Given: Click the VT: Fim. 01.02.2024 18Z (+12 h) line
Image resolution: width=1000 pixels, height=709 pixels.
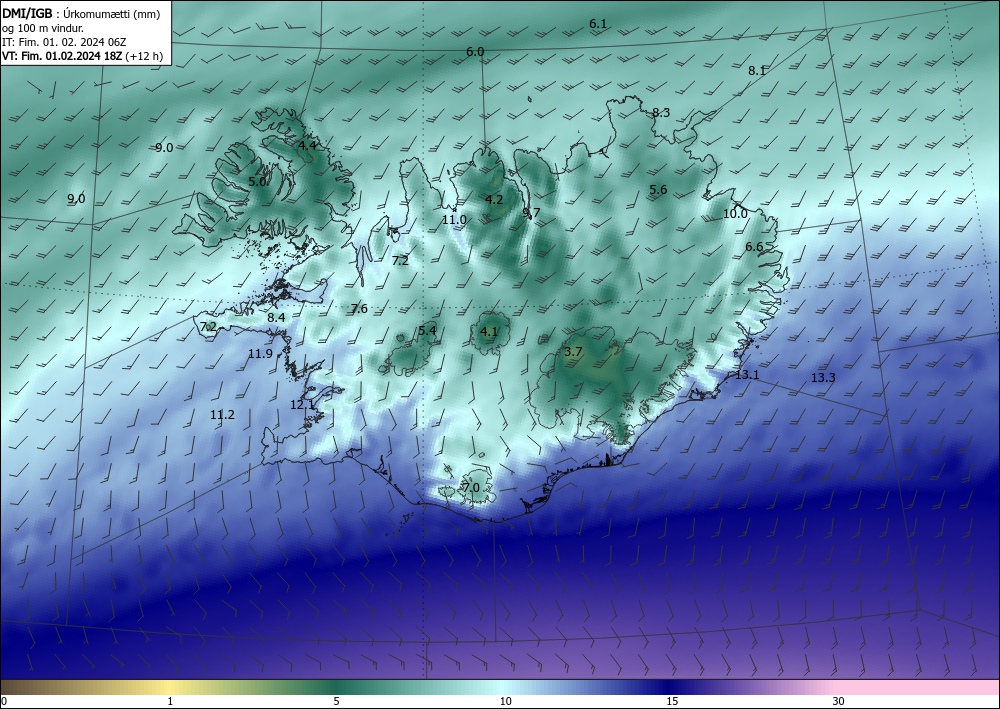Looking at the screenshot, I should click(x=82, y=56).
